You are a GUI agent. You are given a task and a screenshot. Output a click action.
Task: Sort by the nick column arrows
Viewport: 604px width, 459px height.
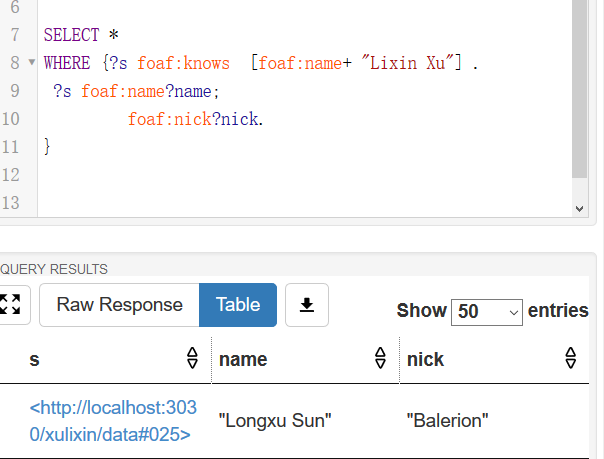(x=570, y=358)
